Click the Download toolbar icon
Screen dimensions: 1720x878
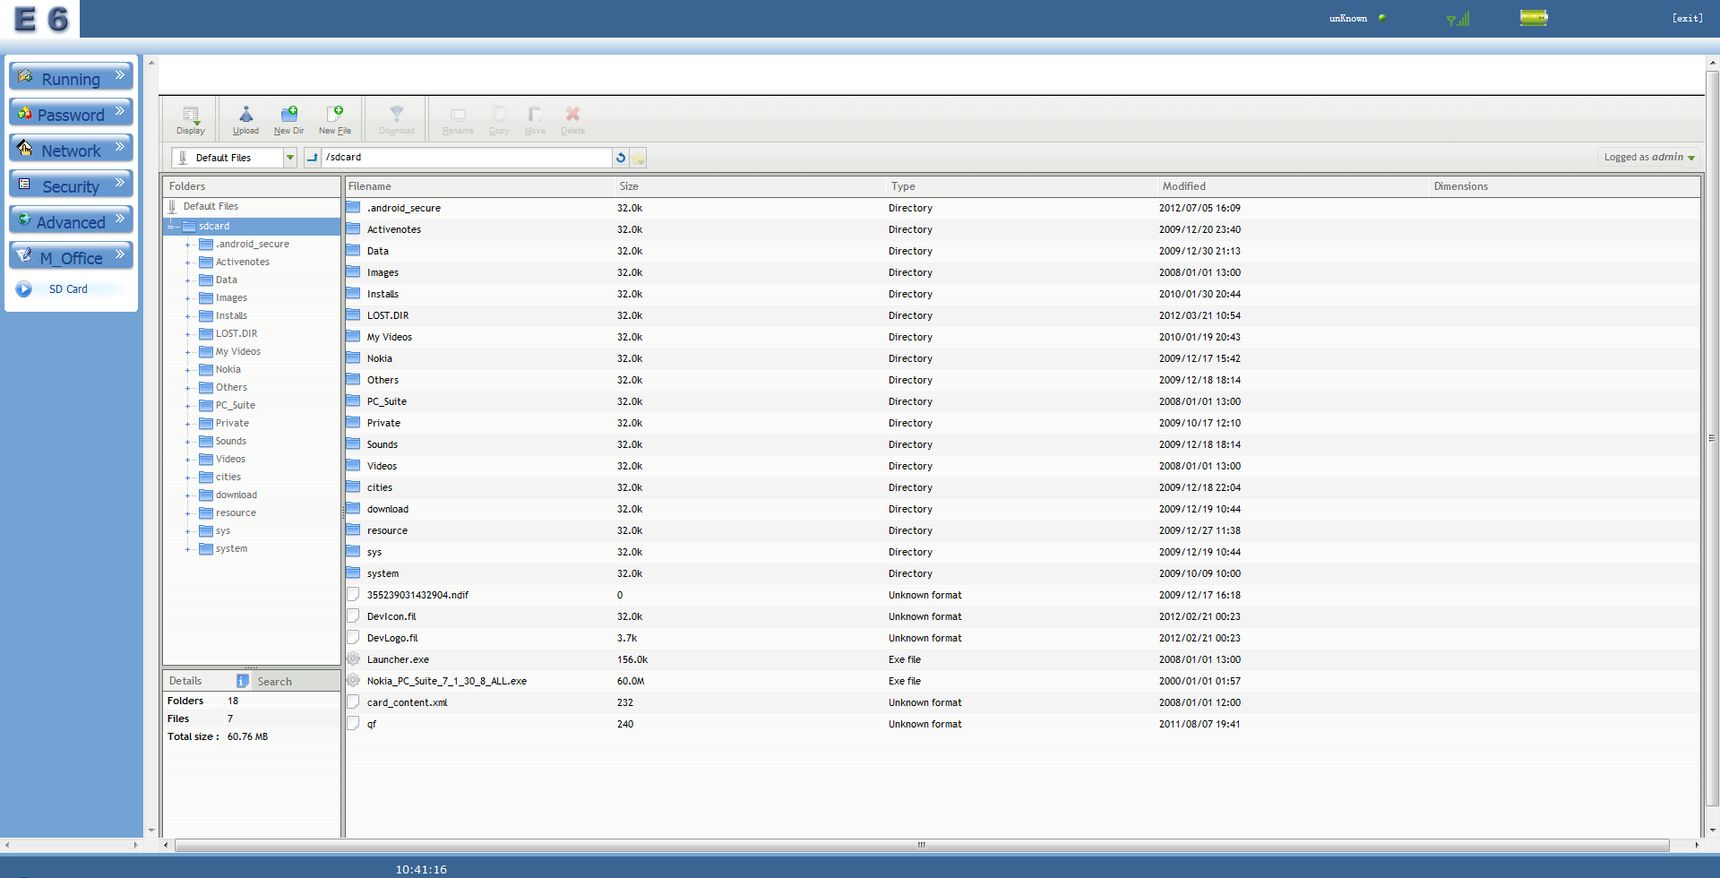point(396,119)
